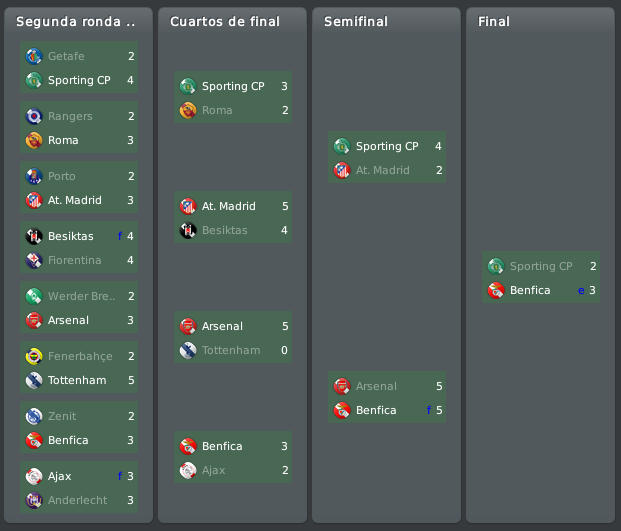This screenshot has width=621, height=531.
Task: Select the Semifinal column header
Action: 356,21
